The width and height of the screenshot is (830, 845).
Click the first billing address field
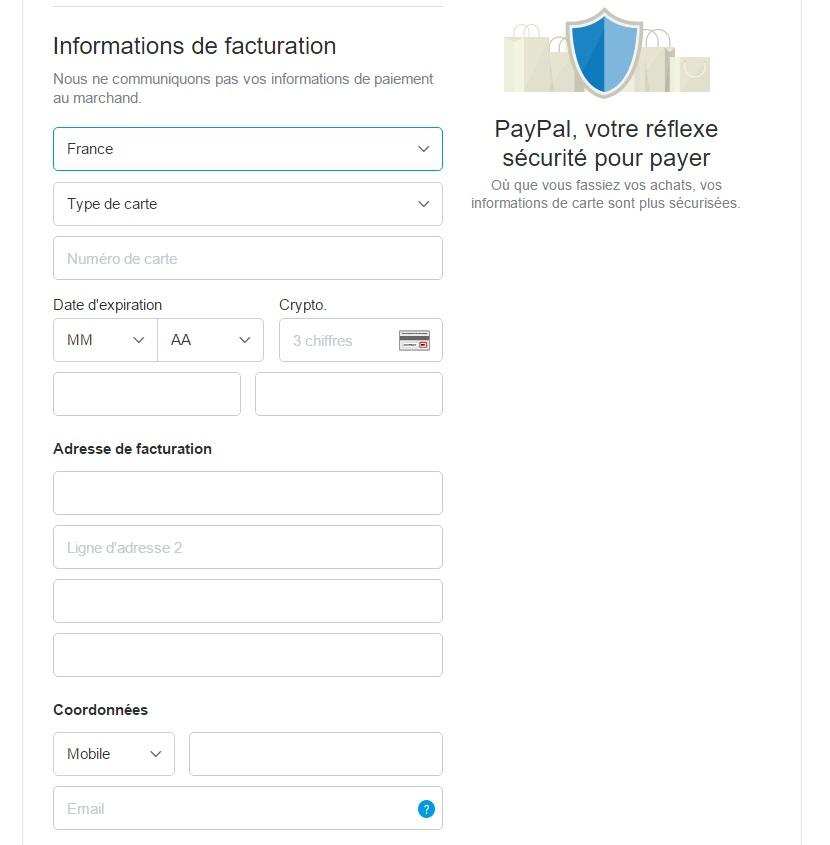(x=247, y=493)
